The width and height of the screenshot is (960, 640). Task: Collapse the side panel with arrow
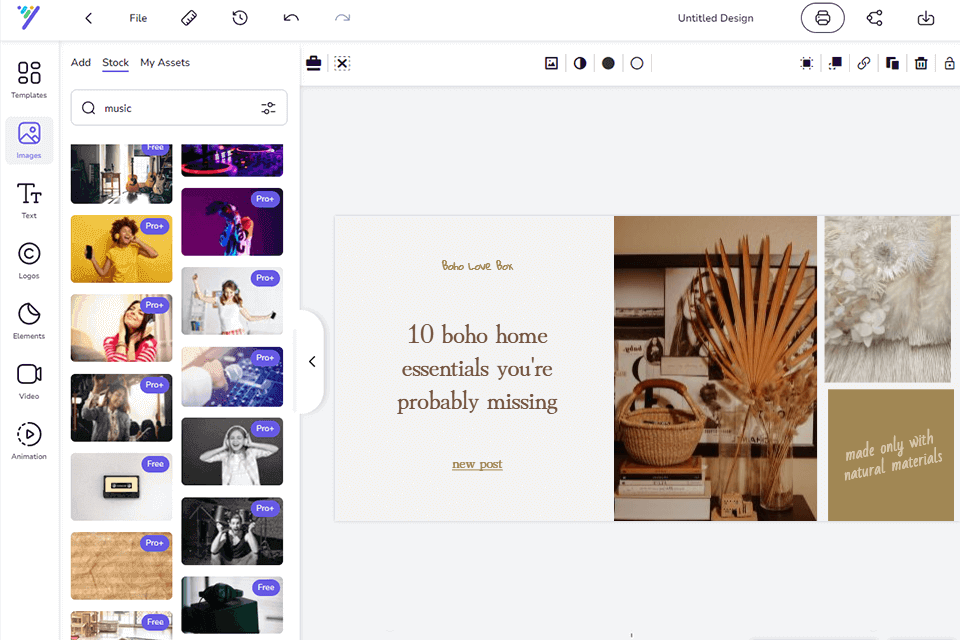312,361
